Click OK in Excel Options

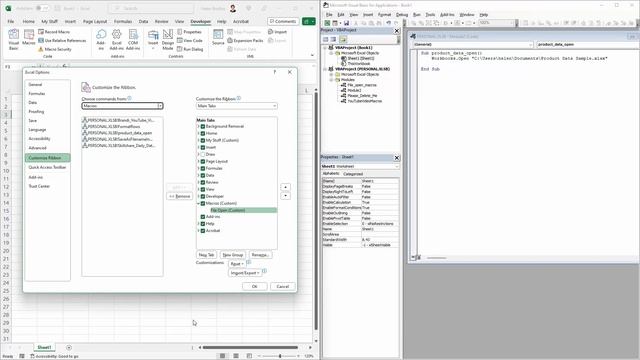[255, 287]
